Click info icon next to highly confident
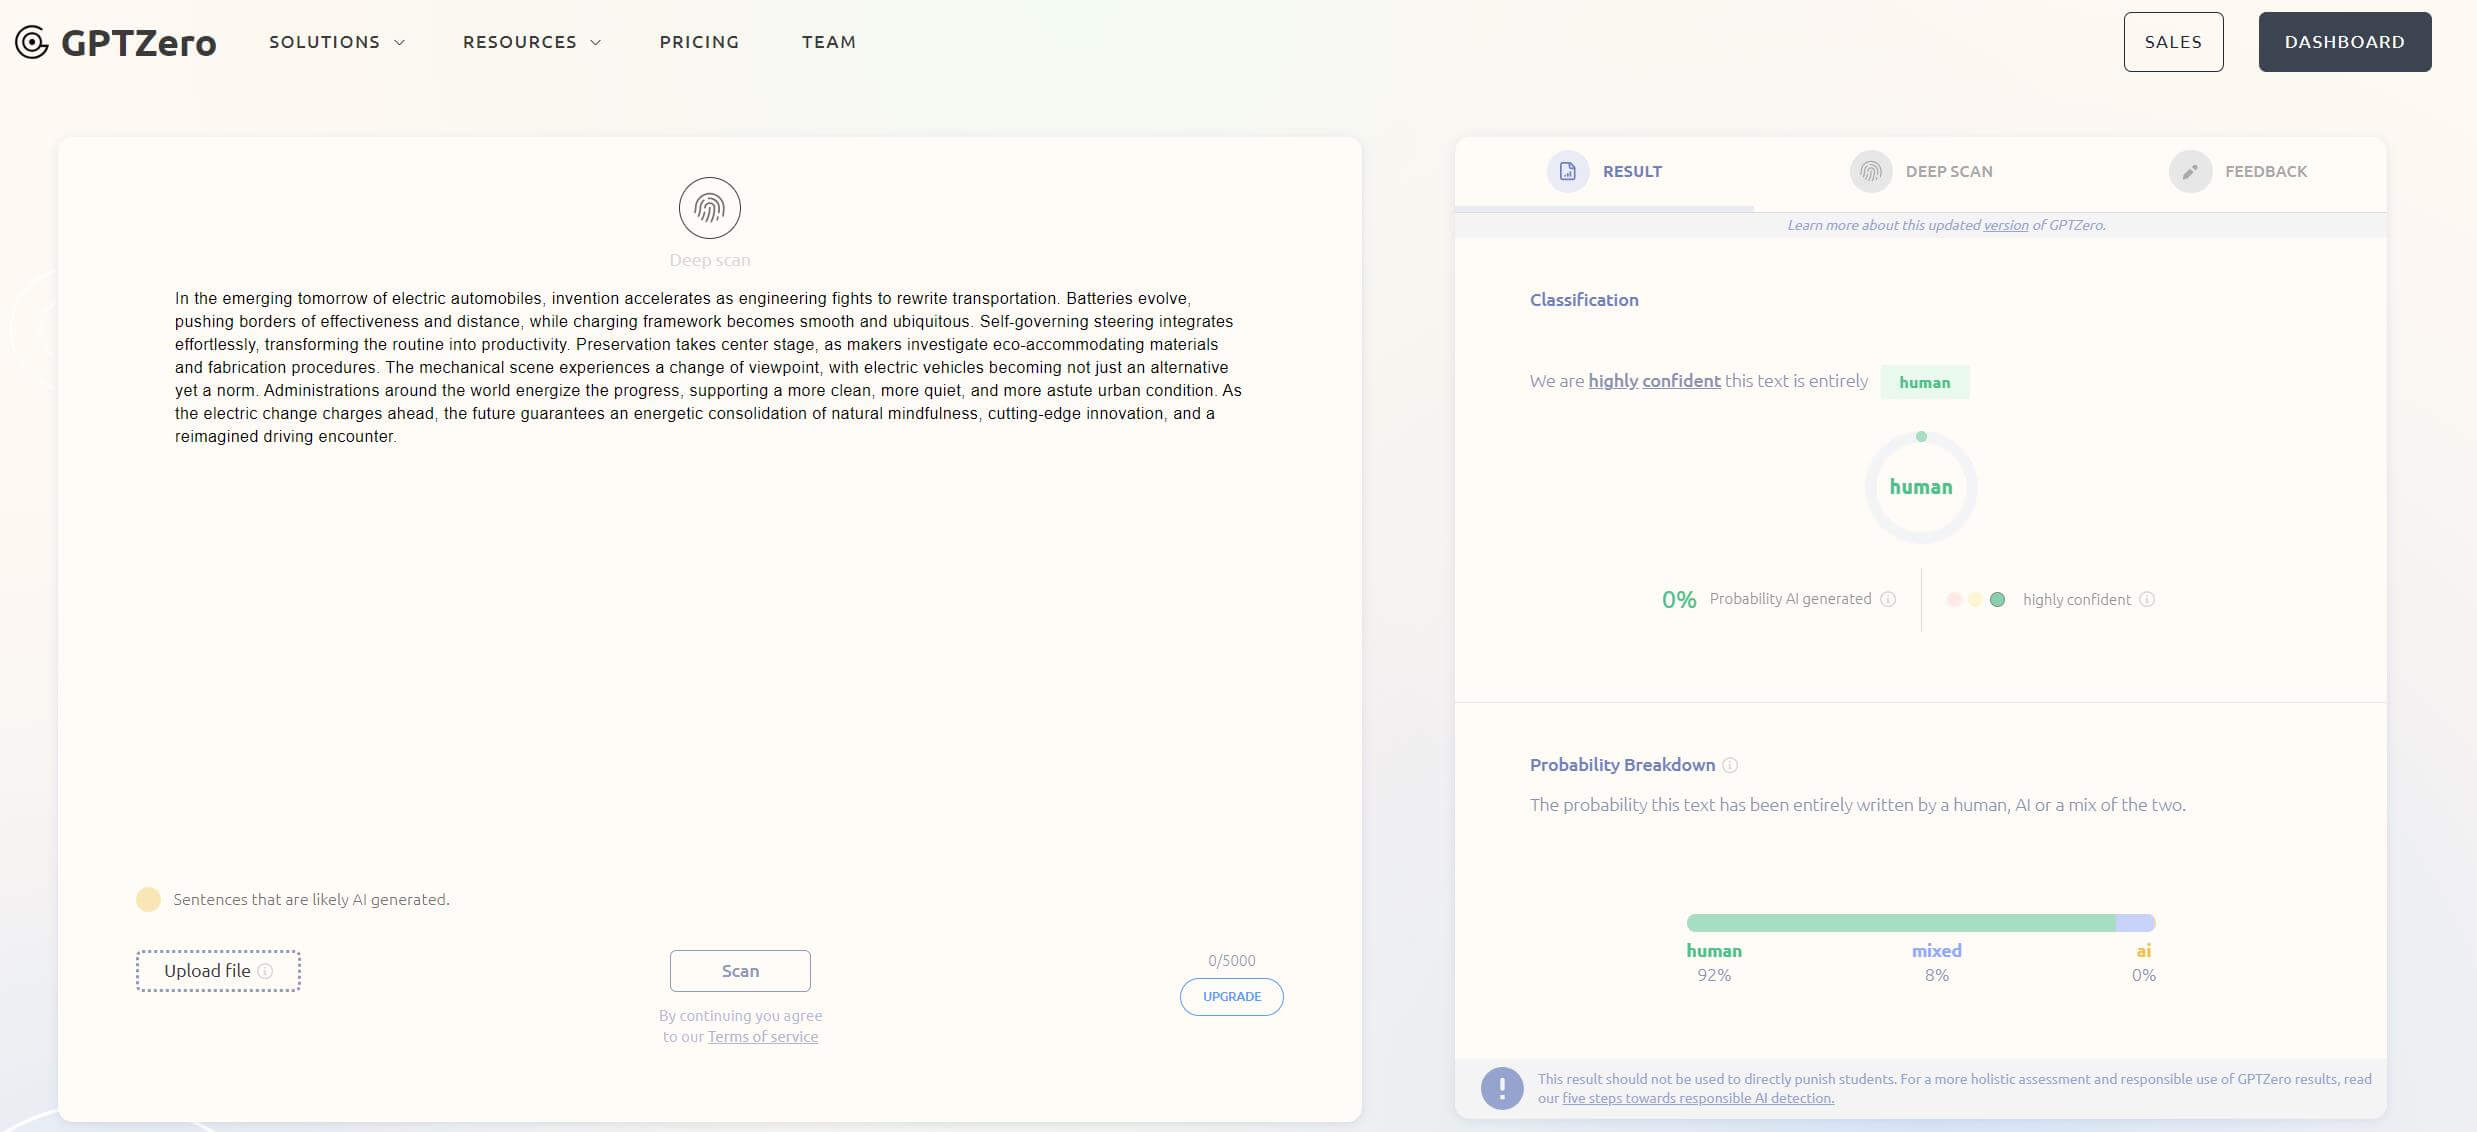This screenshot has height=1132, width=2477. tap(2147, 599)
